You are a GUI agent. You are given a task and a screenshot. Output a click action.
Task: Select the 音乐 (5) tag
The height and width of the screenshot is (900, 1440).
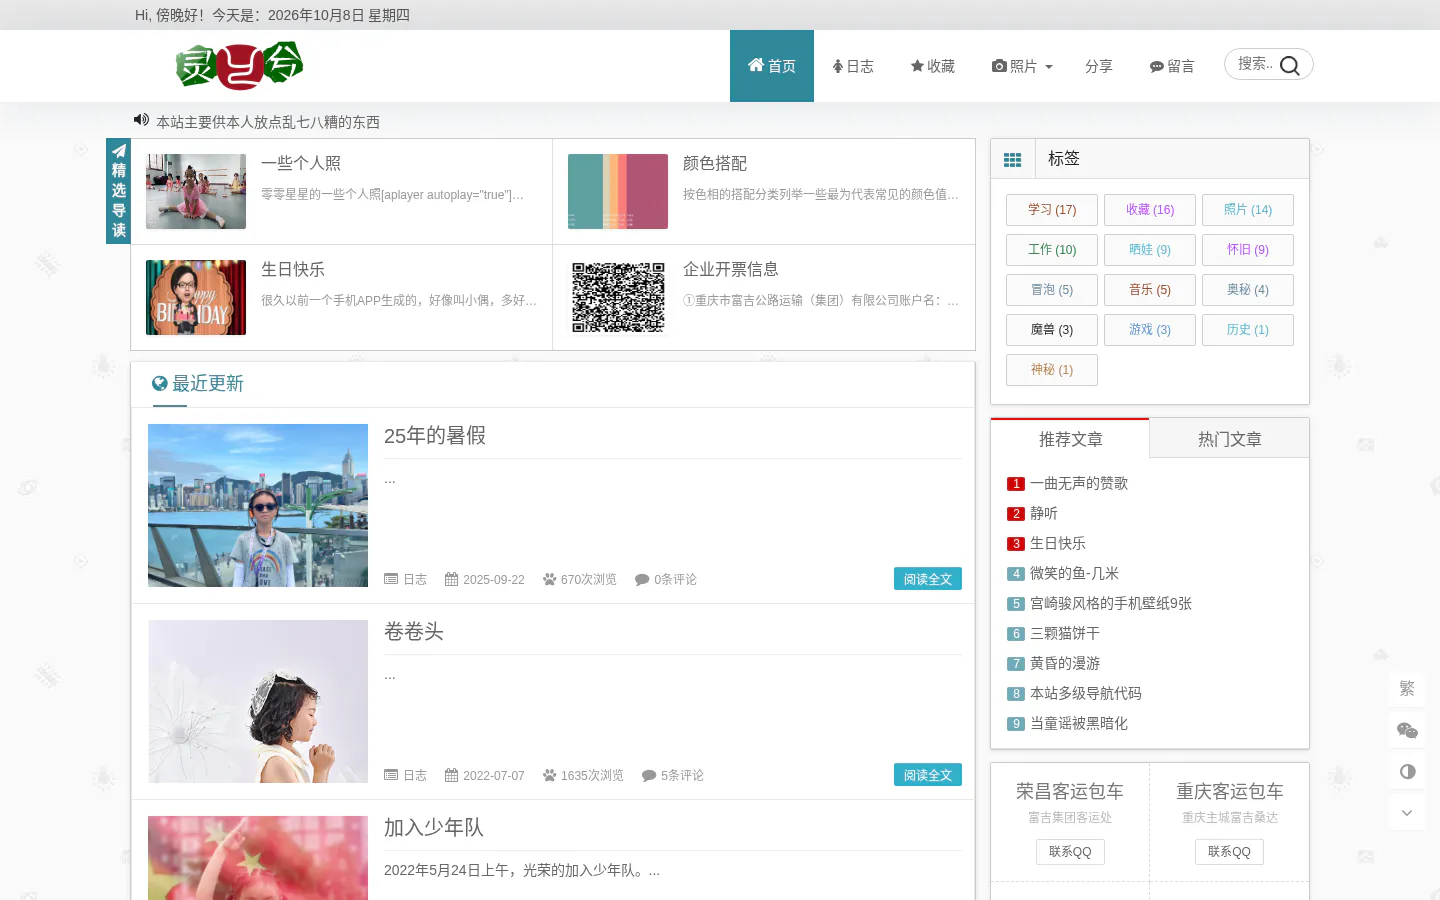[x=1150, y=290]
